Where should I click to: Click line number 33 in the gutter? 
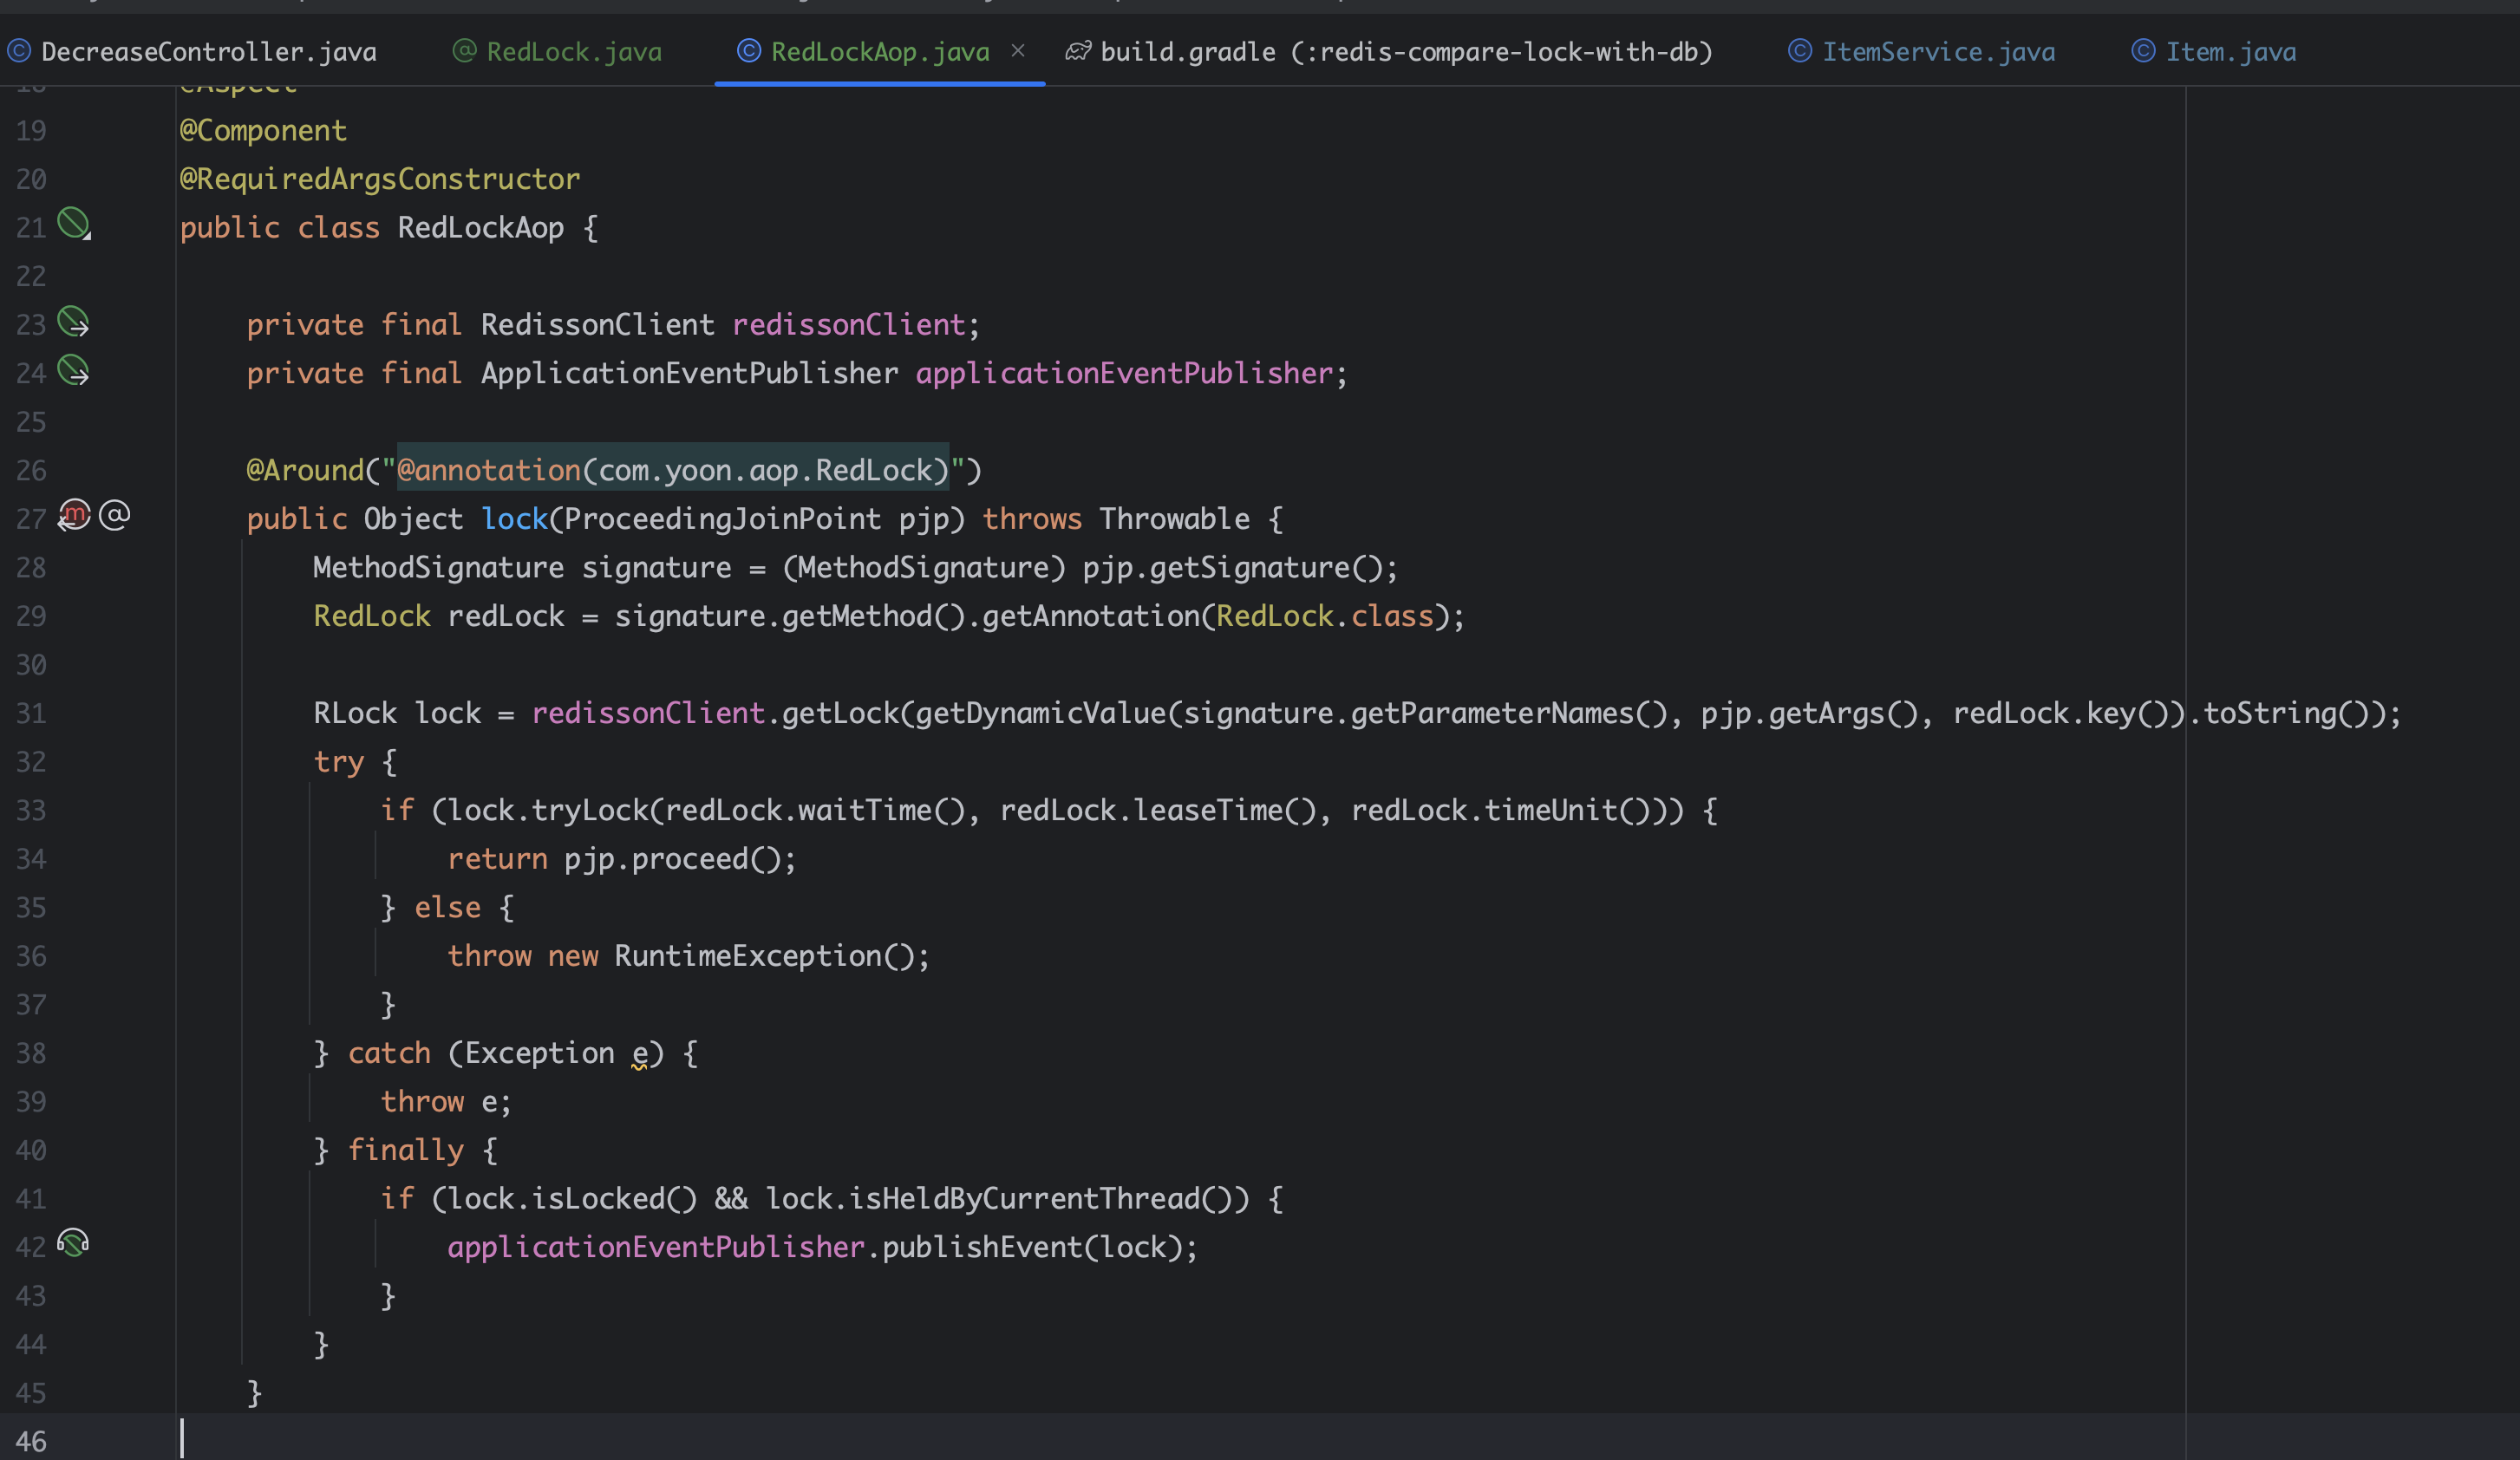(31, 811)
